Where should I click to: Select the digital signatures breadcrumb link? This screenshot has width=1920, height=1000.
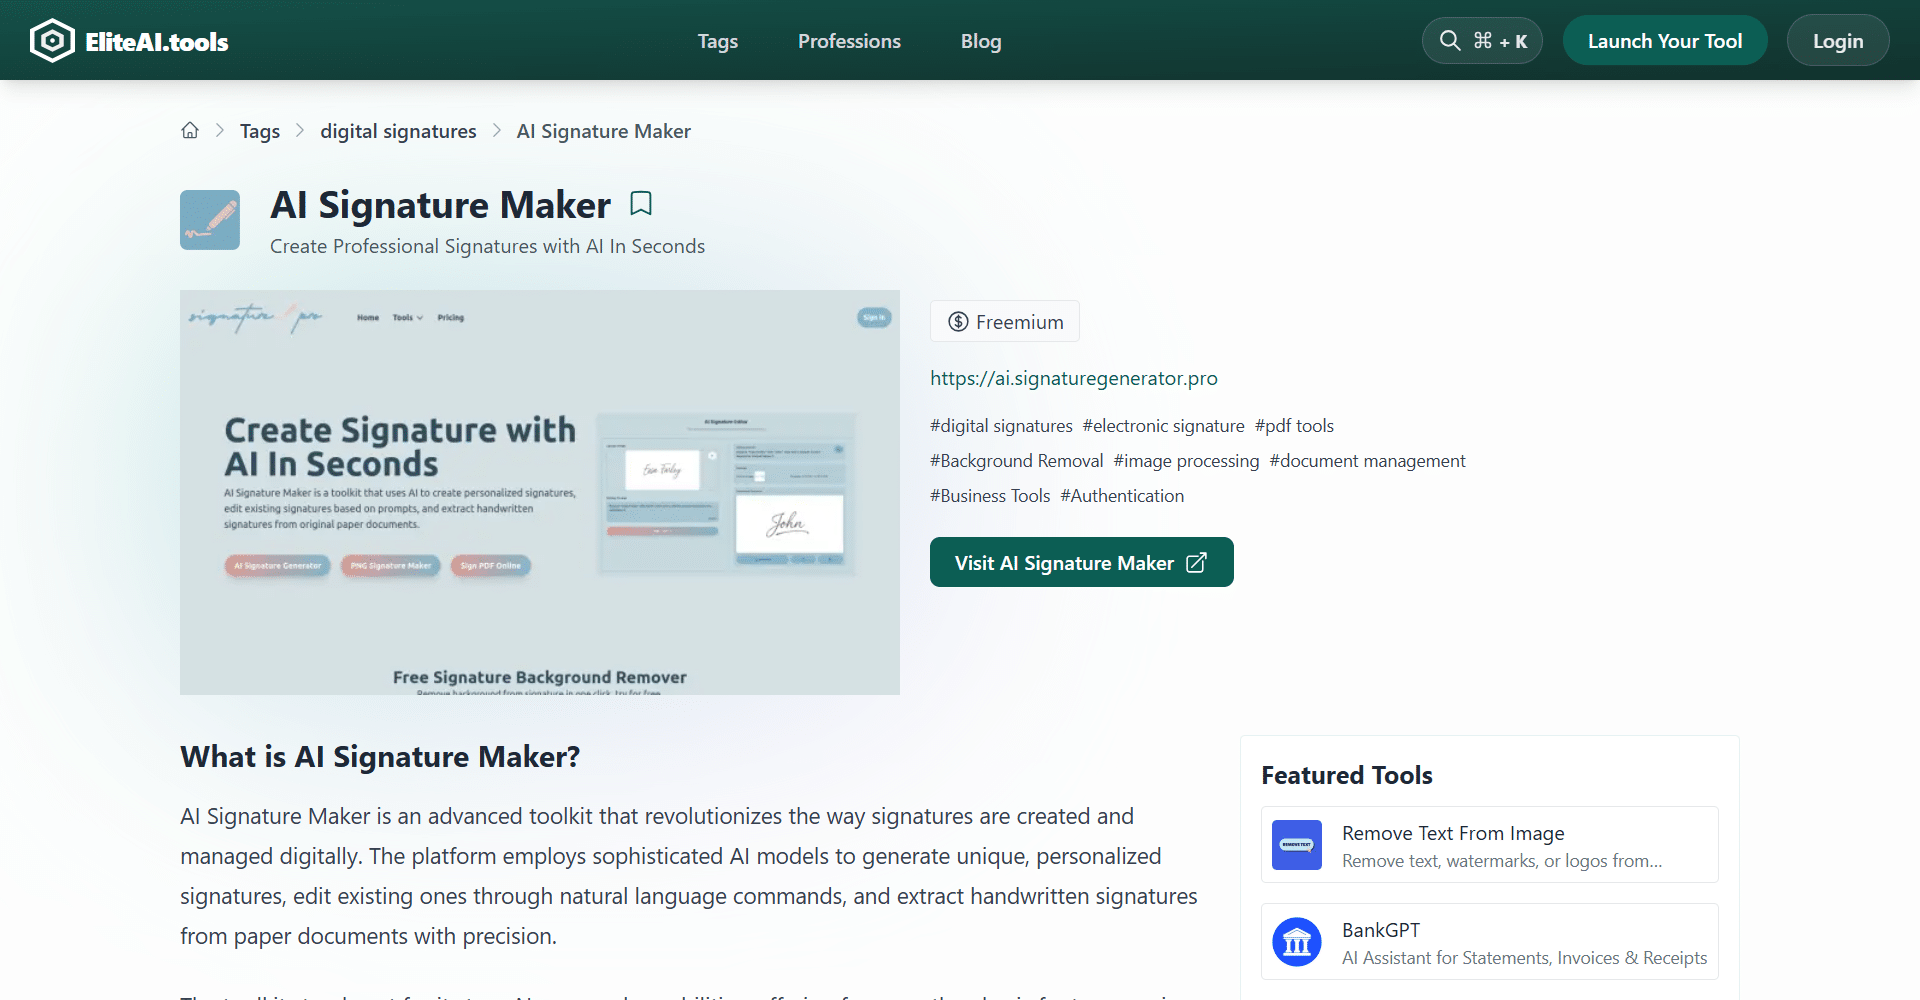(x=398, y=131)
